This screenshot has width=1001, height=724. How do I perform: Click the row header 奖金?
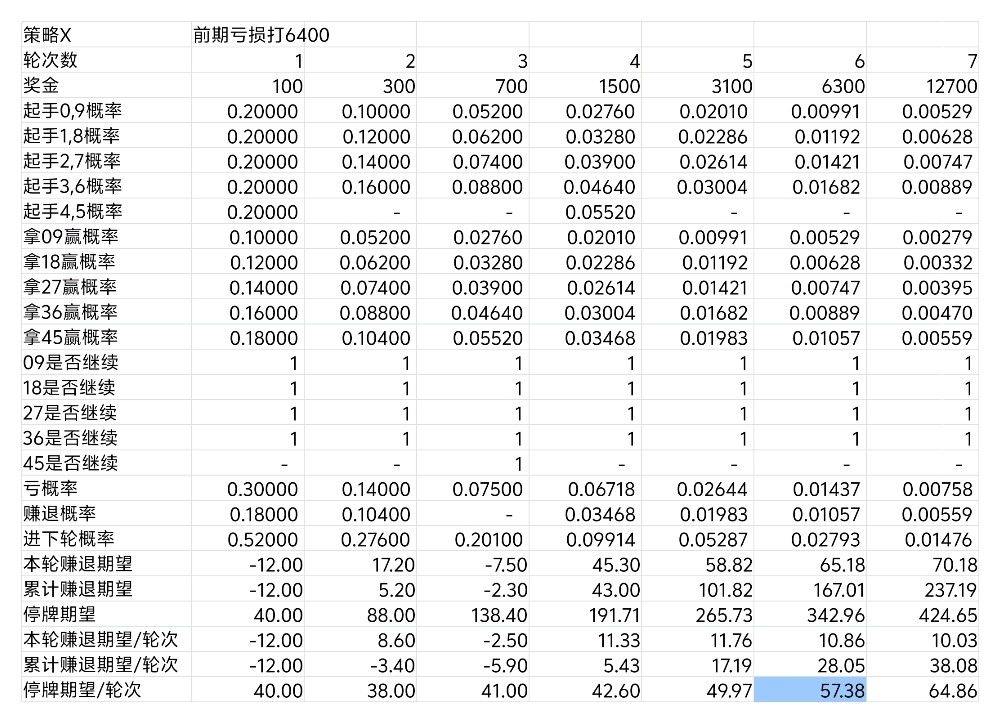point(41,85)
